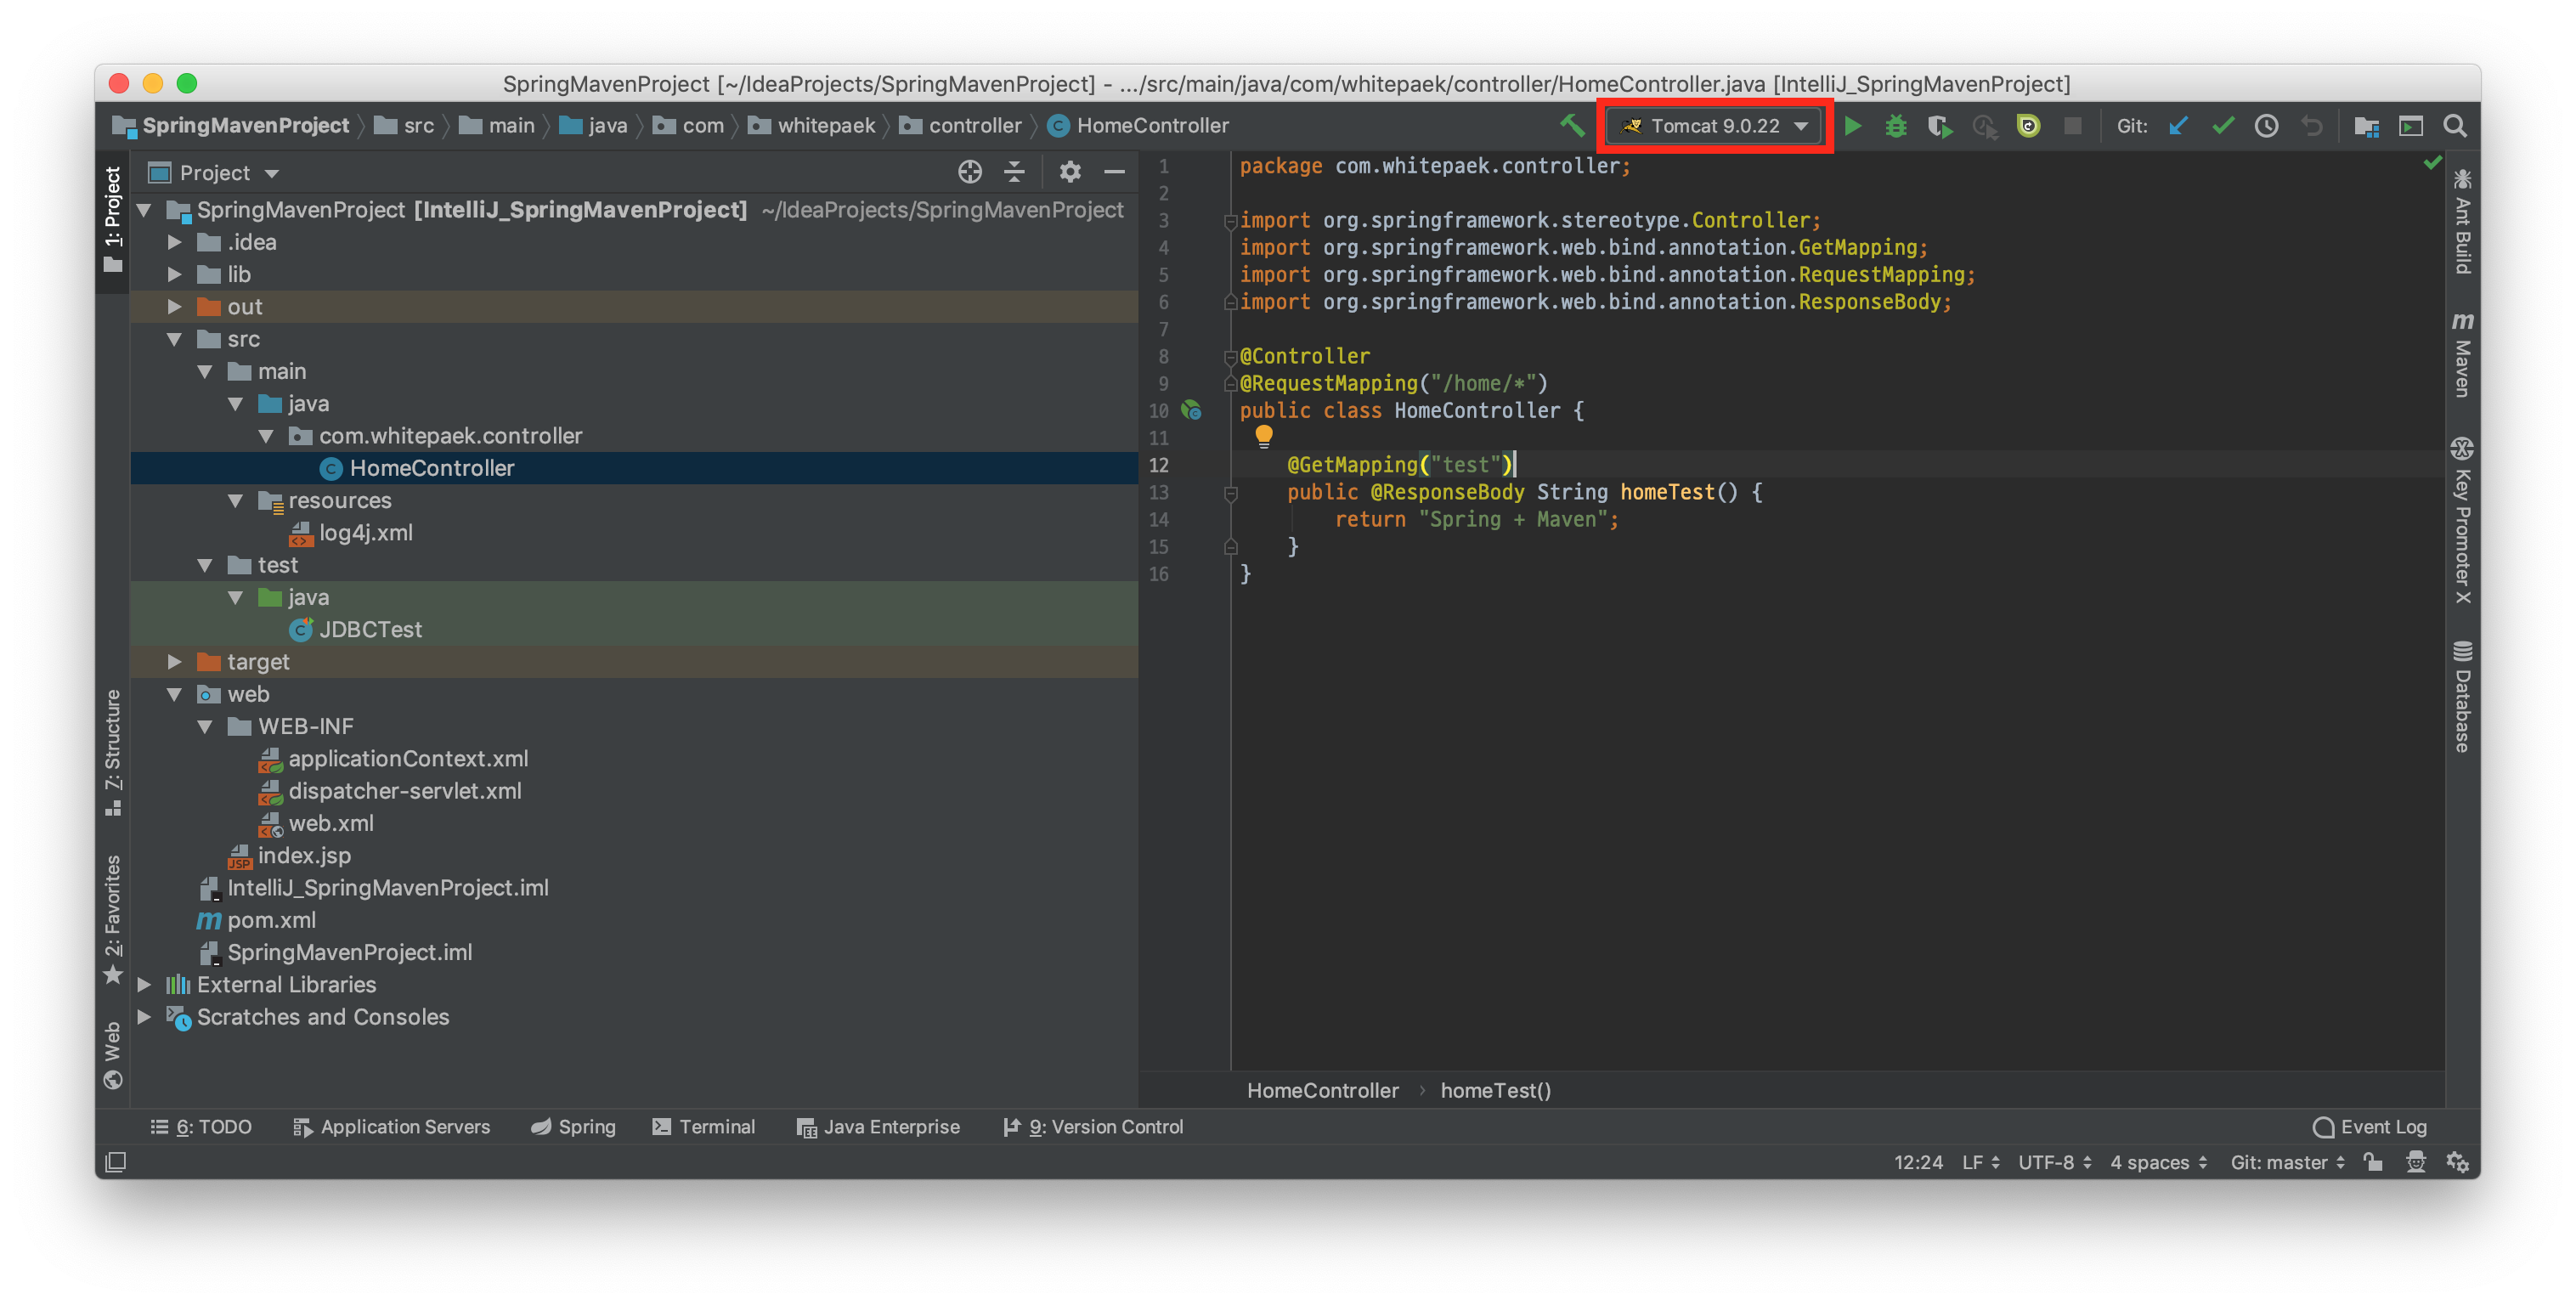Open the Version Control tab
The image size is (2576, 1305).
(1093, 1126)
